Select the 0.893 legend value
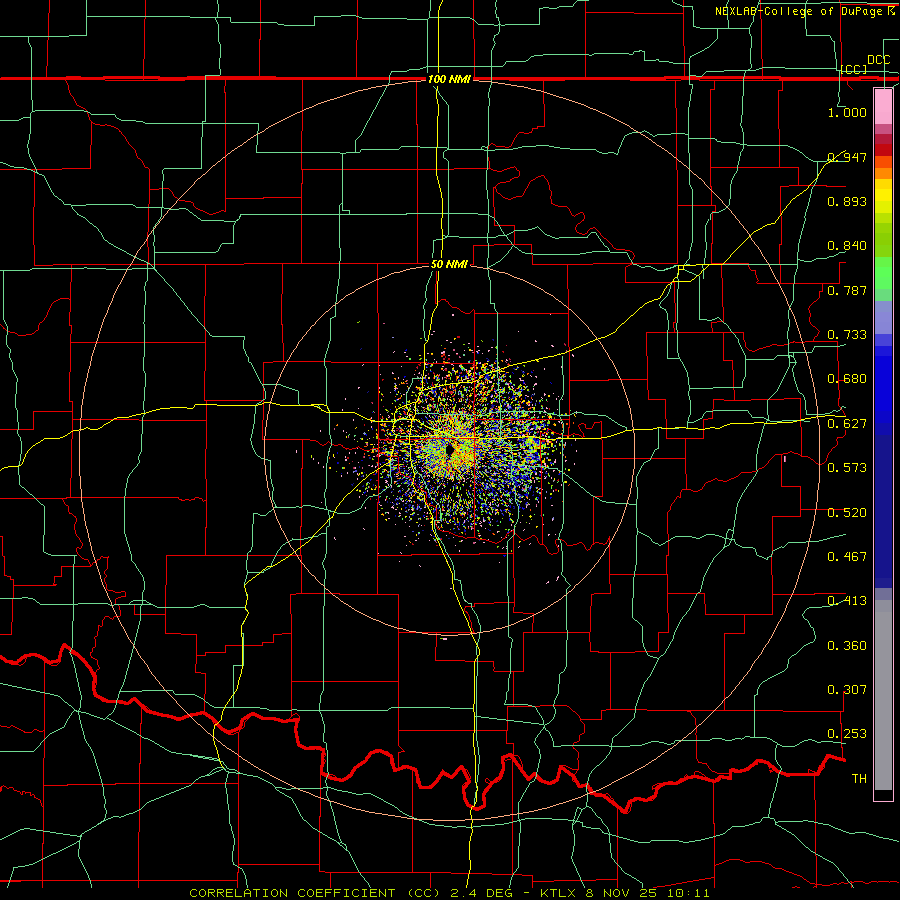 tap(847, 201)
